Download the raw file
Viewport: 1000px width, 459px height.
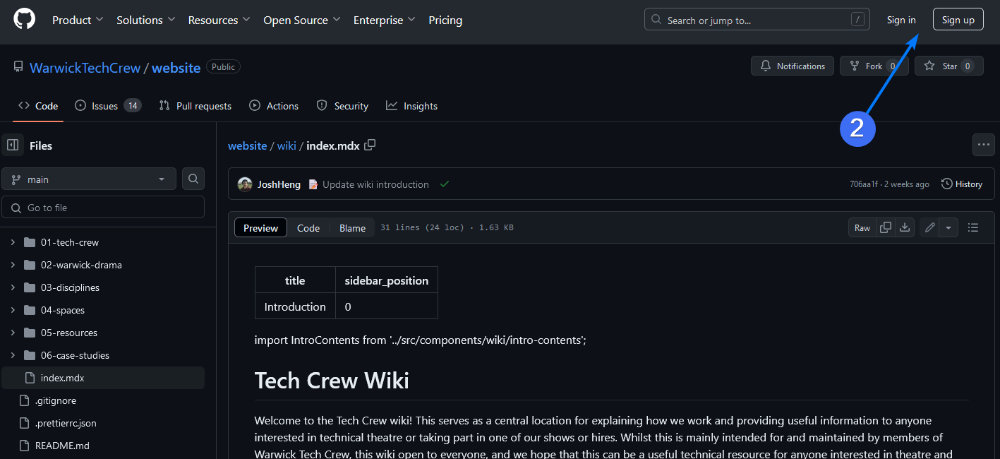click(905, 228)
